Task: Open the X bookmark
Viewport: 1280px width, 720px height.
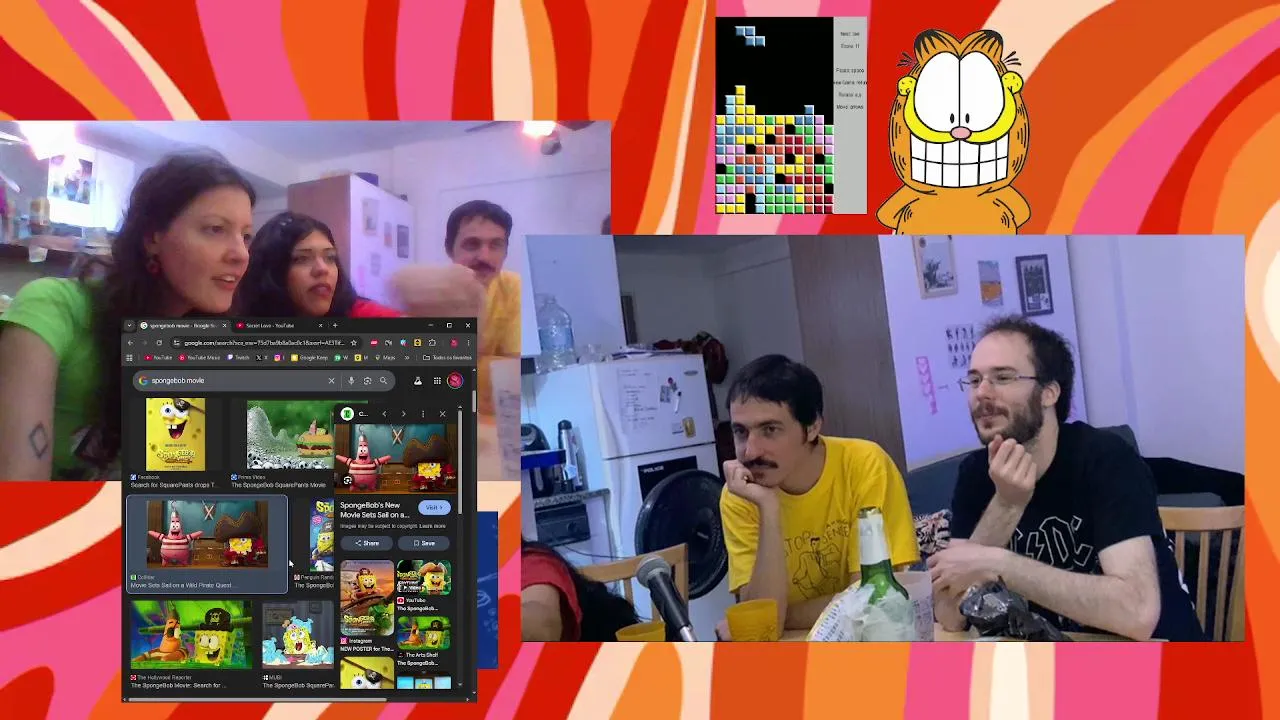Action: tap(261, 358)
